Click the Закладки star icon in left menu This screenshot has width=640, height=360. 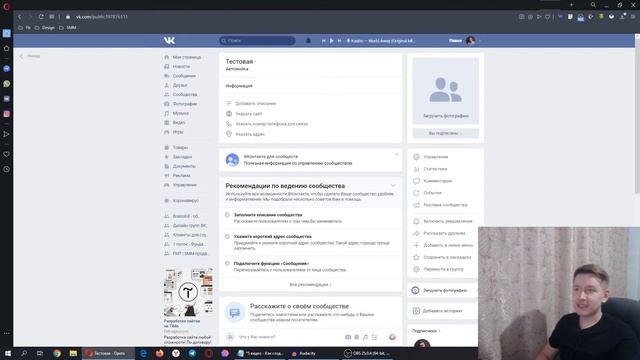[167, 157]
